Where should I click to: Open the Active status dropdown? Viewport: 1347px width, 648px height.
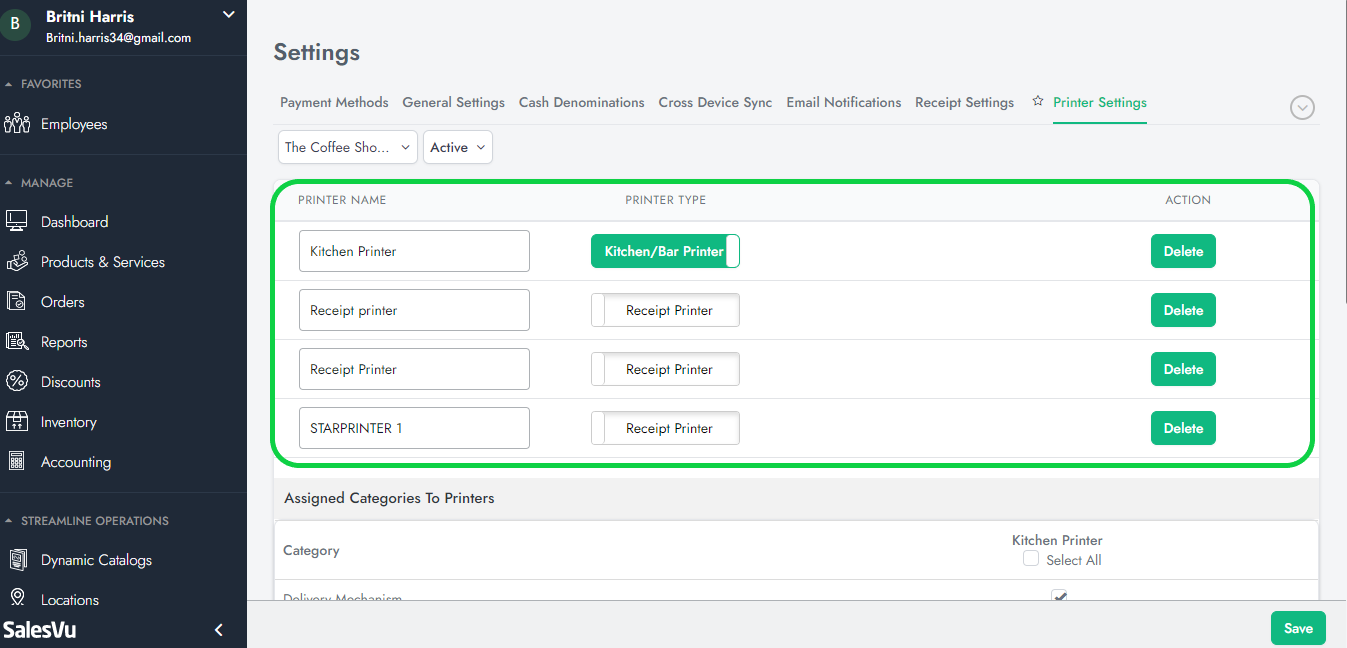pyautogui.click(x=458, y=147)
